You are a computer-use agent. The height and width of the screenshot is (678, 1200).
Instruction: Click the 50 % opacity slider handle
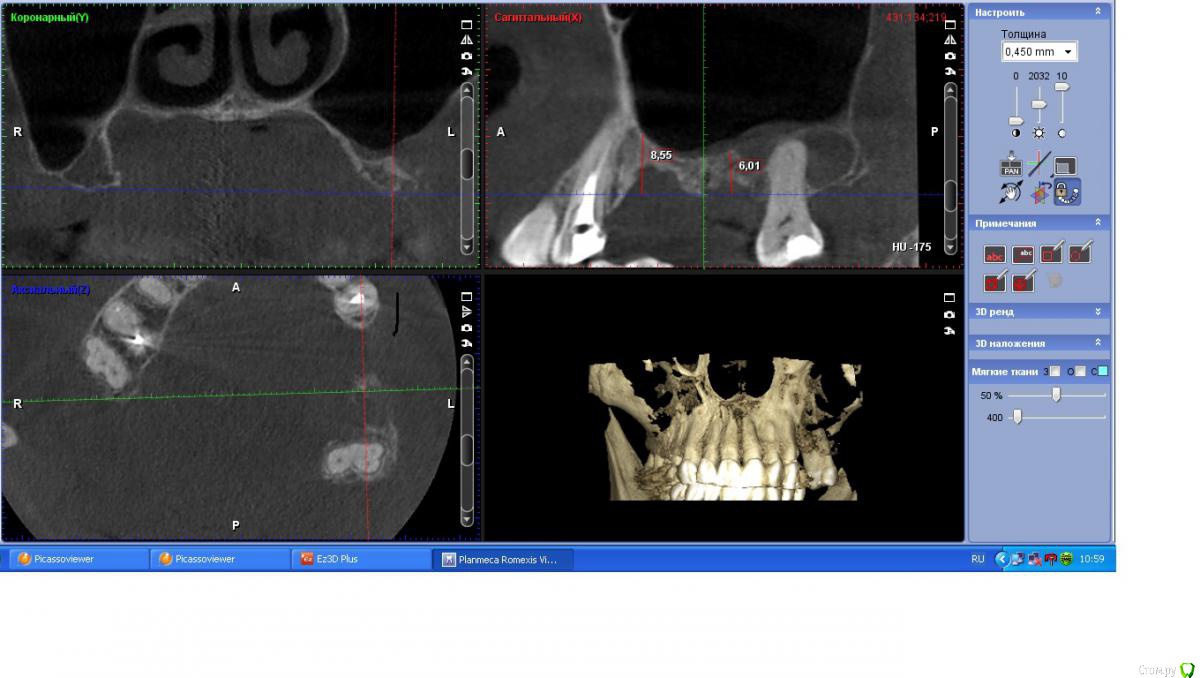[x=1056, y=395]
